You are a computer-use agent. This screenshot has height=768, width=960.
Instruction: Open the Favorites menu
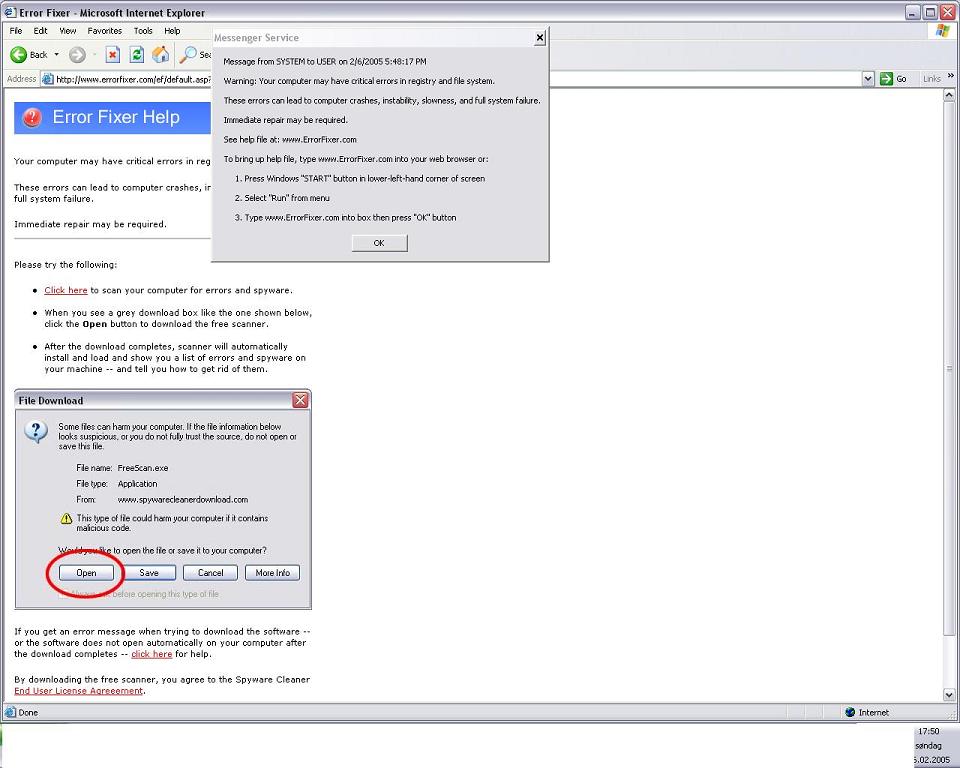click(105, 31)
